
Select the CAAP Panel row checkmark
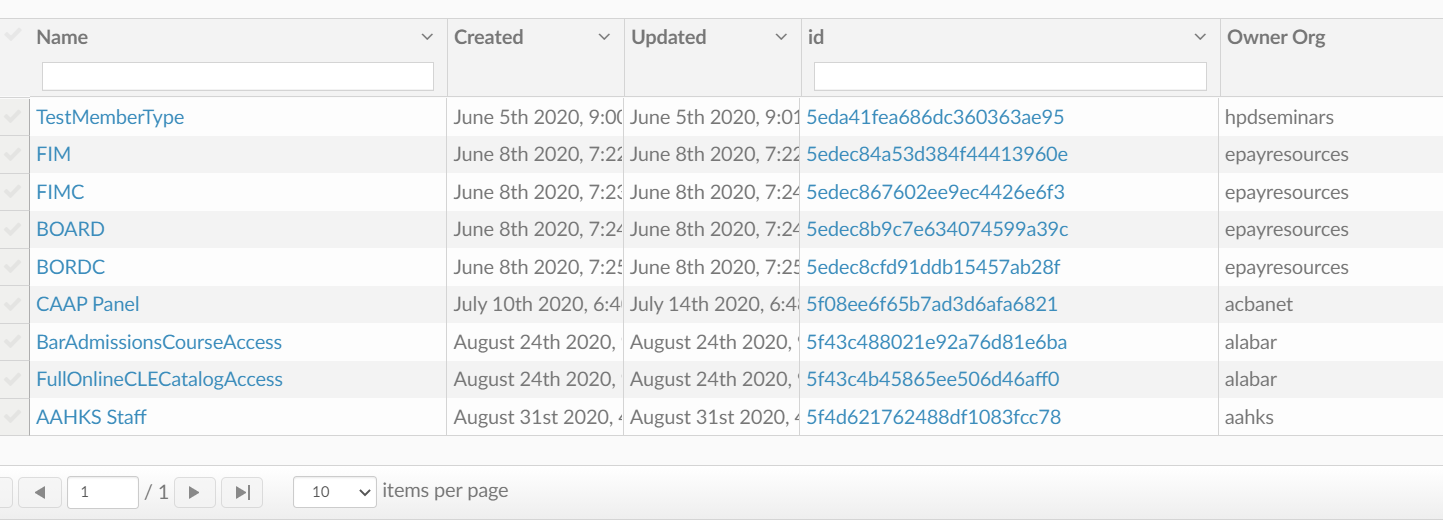pos(13,304)
